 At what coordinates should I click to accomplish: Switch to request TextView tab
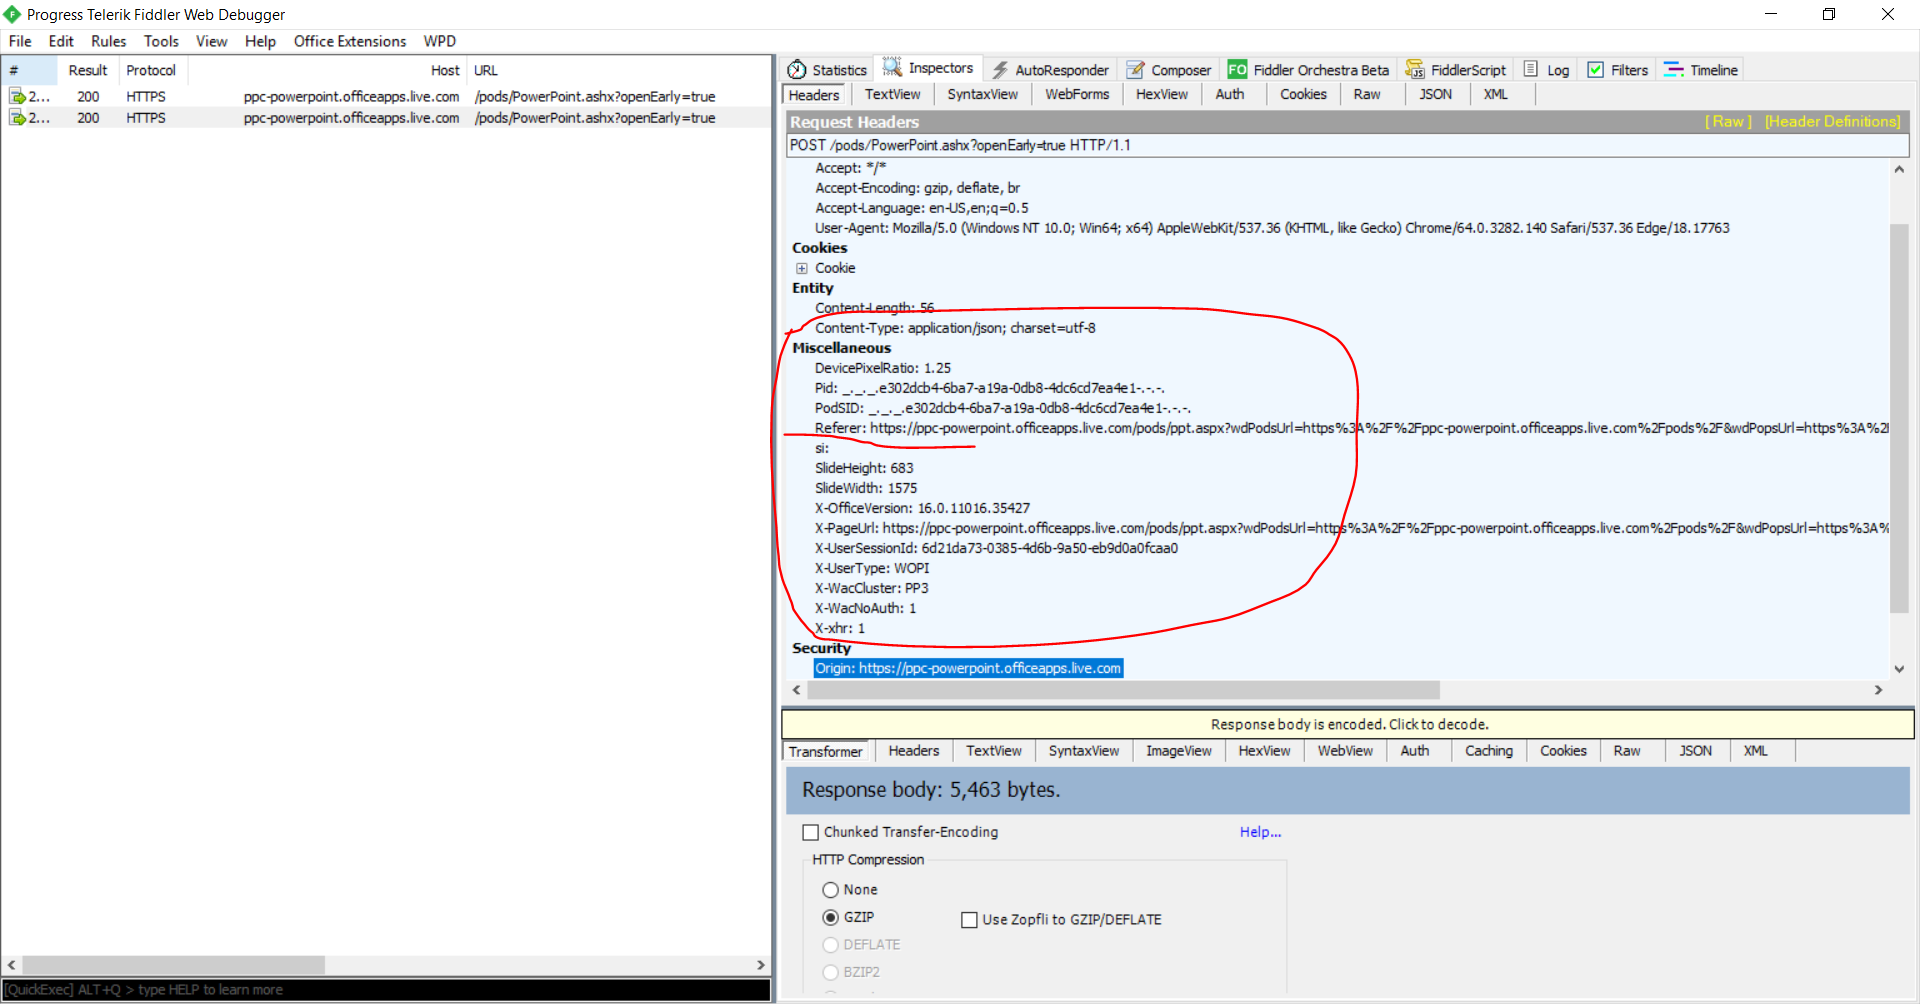tap(892, 94)
